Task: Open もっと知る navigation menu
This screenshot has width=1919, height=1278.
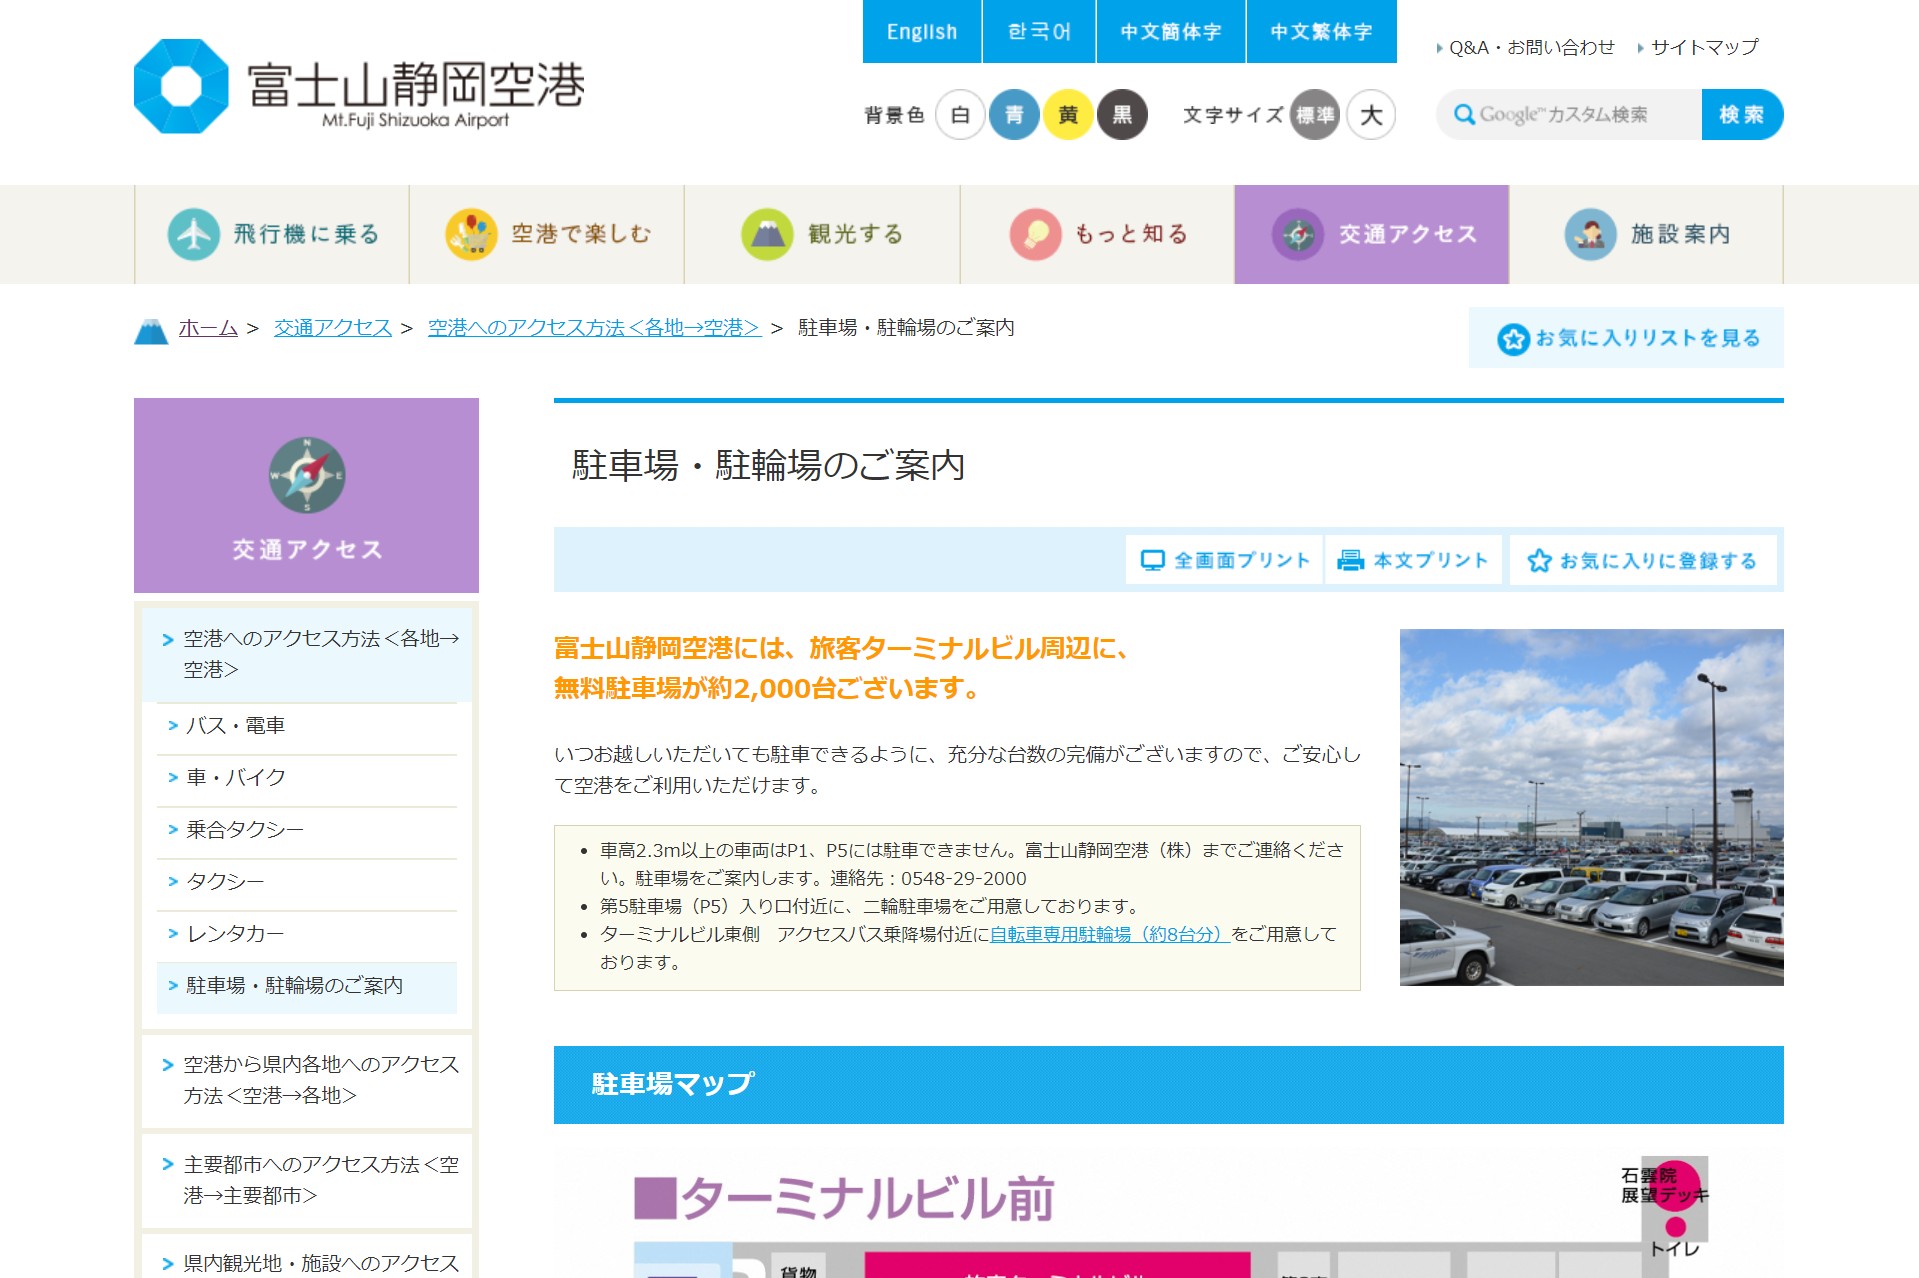Action: click(1097, 234)
